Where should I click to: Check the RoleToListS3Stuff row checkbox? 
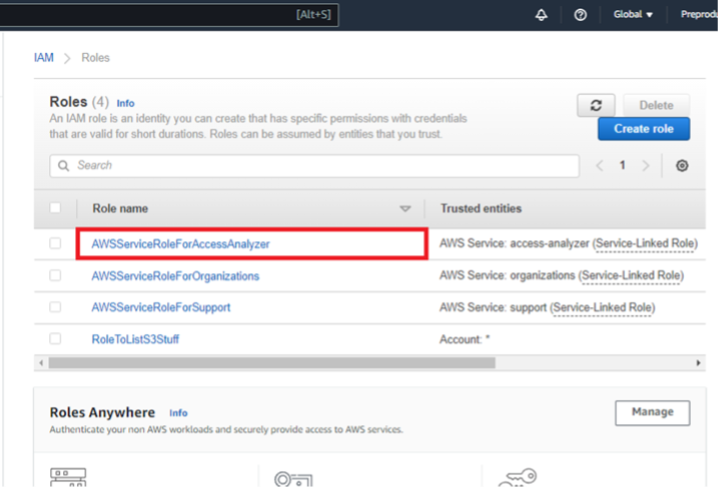(55, 339)
